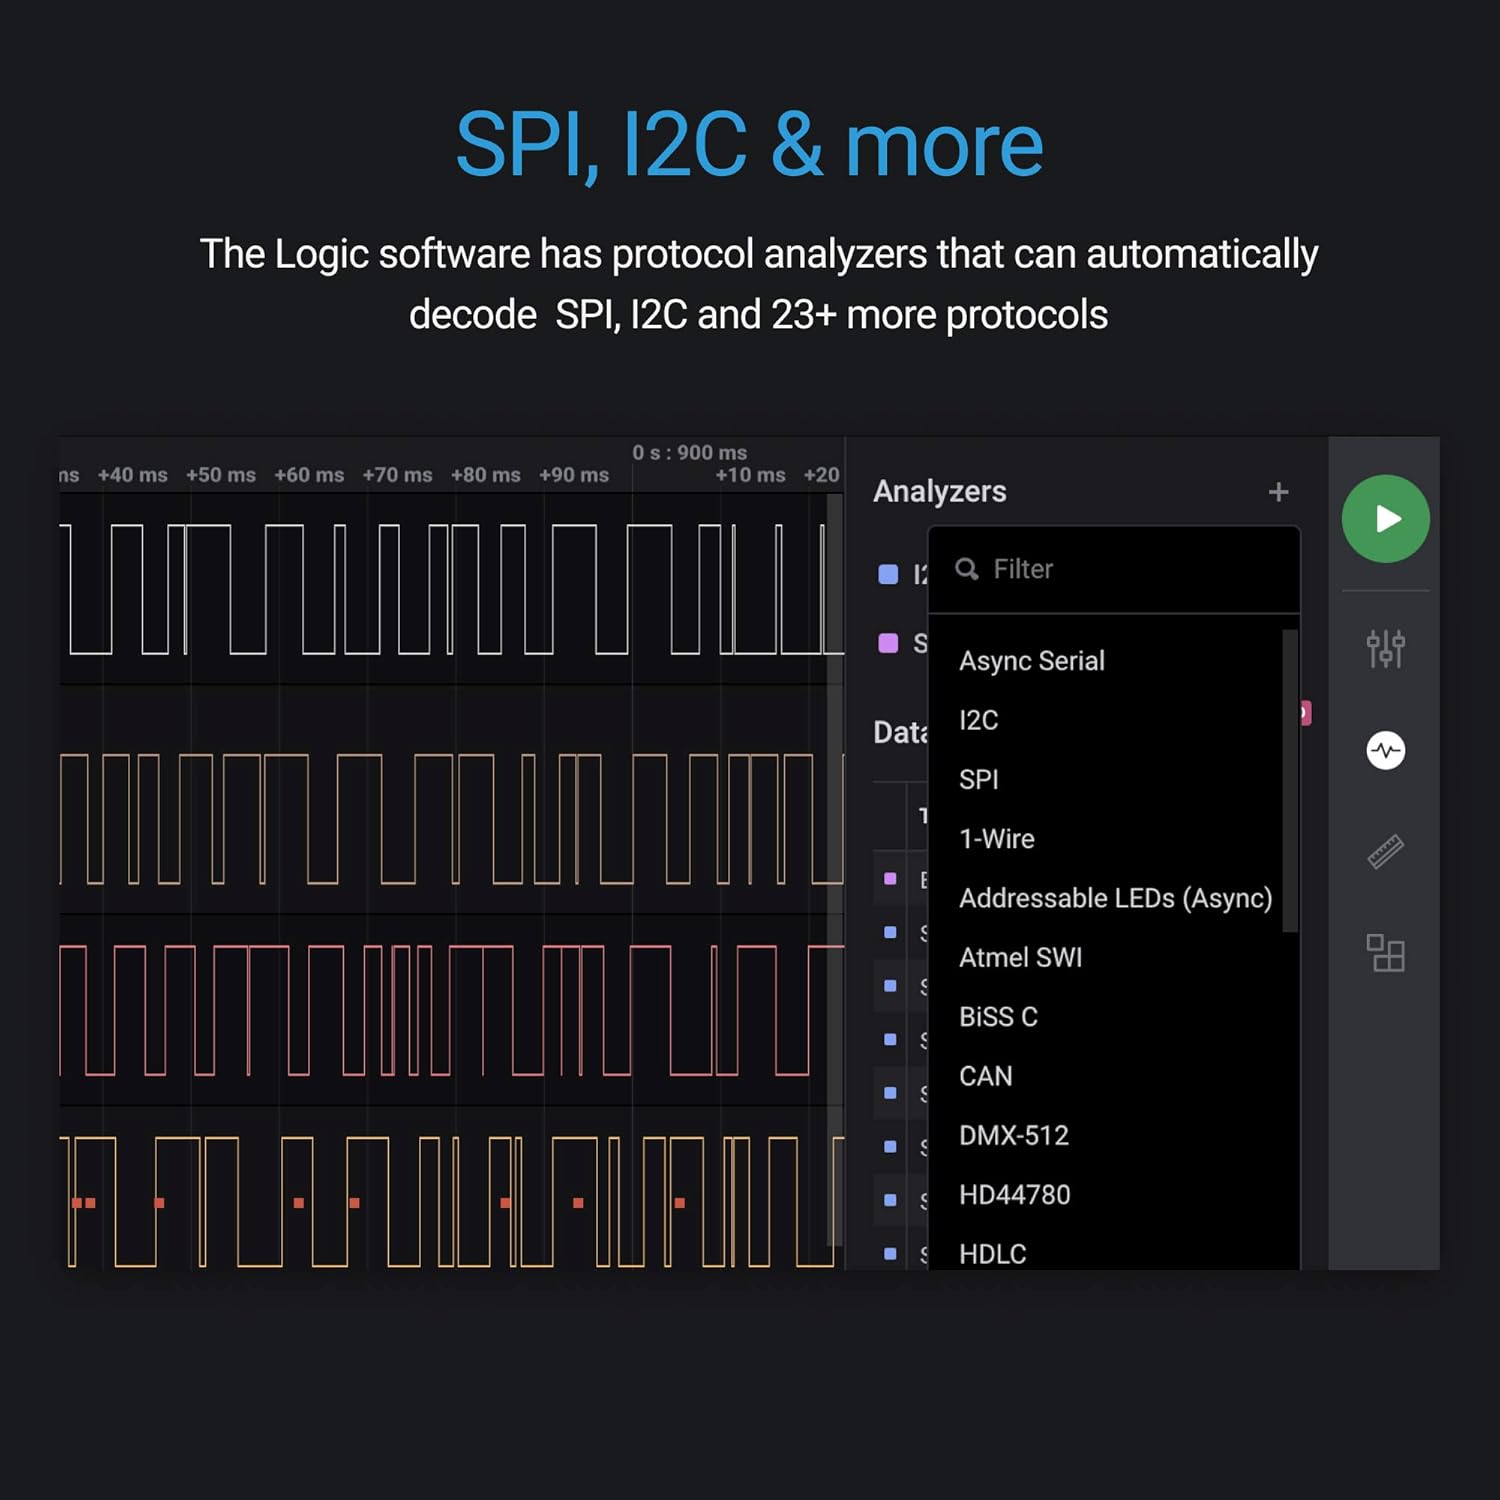The image size is (1500, 1500).
Task: Click the blue color swatch beside the I2C analyzer
Action: tap(889, 574)
